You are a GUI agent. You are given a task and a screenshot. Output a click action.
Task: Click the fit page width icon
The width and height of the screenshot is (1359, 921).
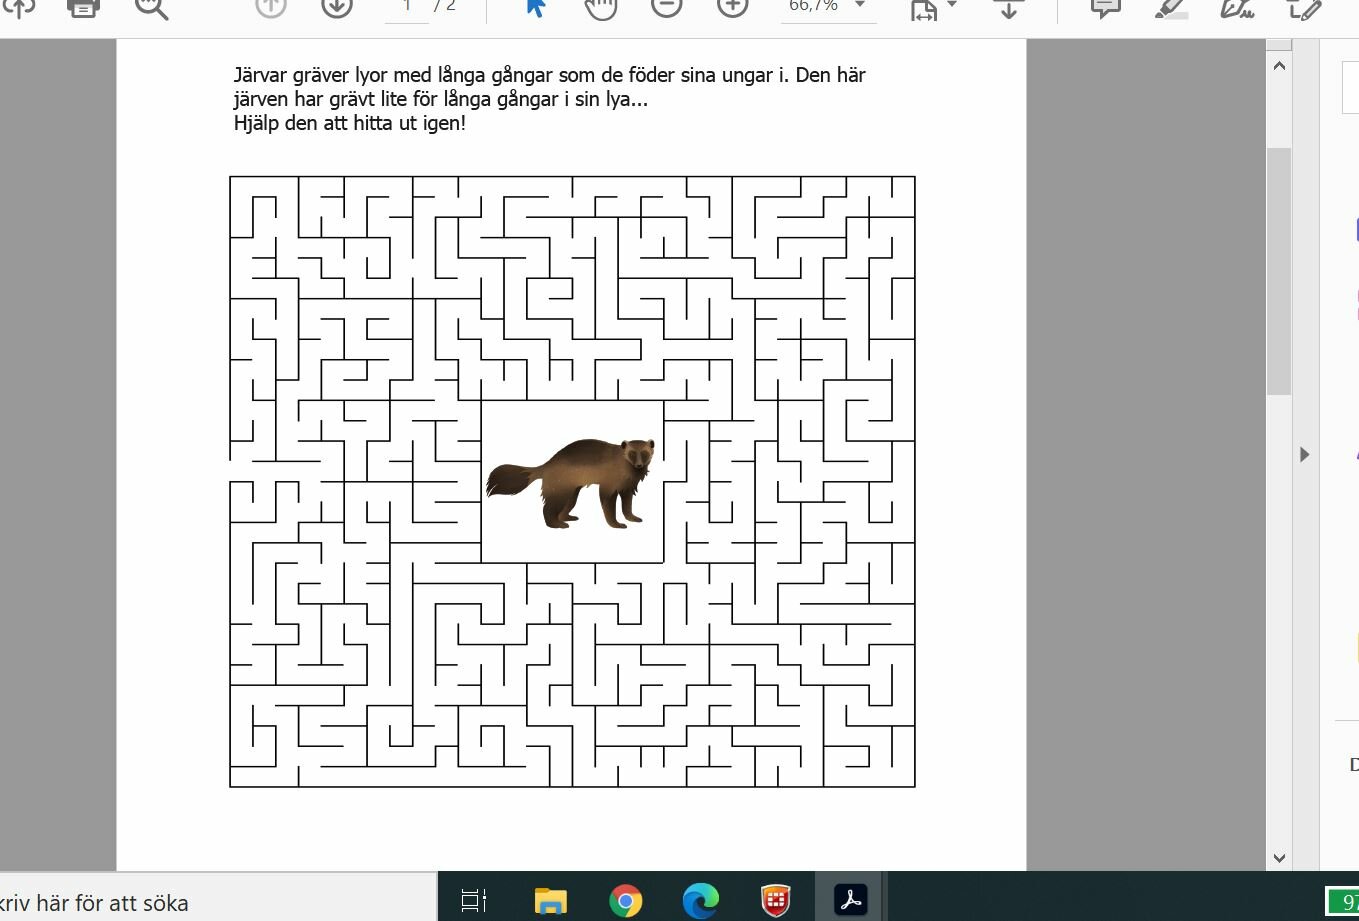[923, 8]
